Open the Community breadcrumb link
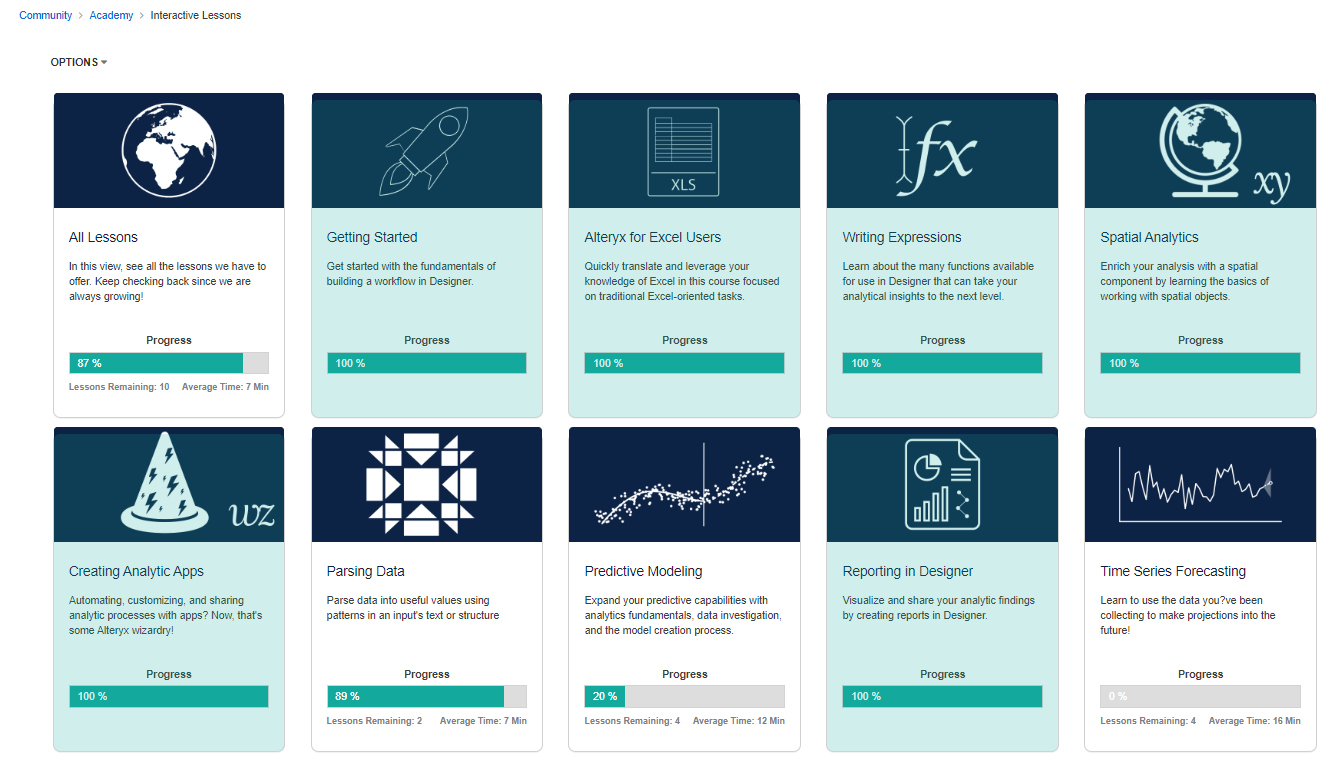 click(x=45, y=14)
